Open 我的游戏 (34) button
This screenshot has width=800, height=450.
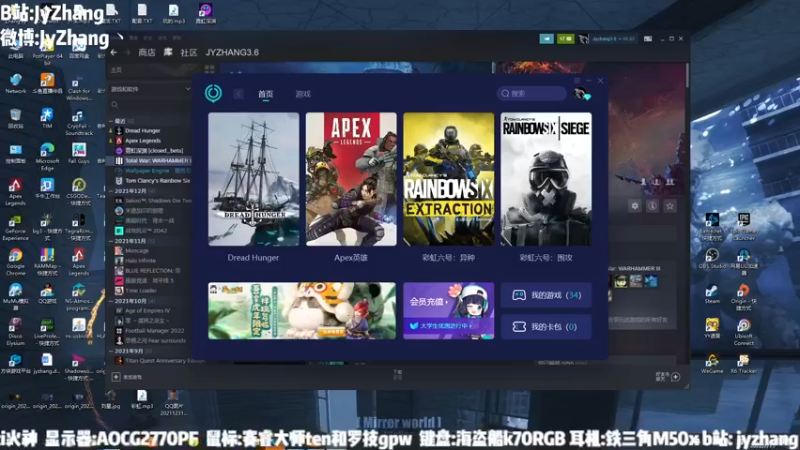click(546, 295)
